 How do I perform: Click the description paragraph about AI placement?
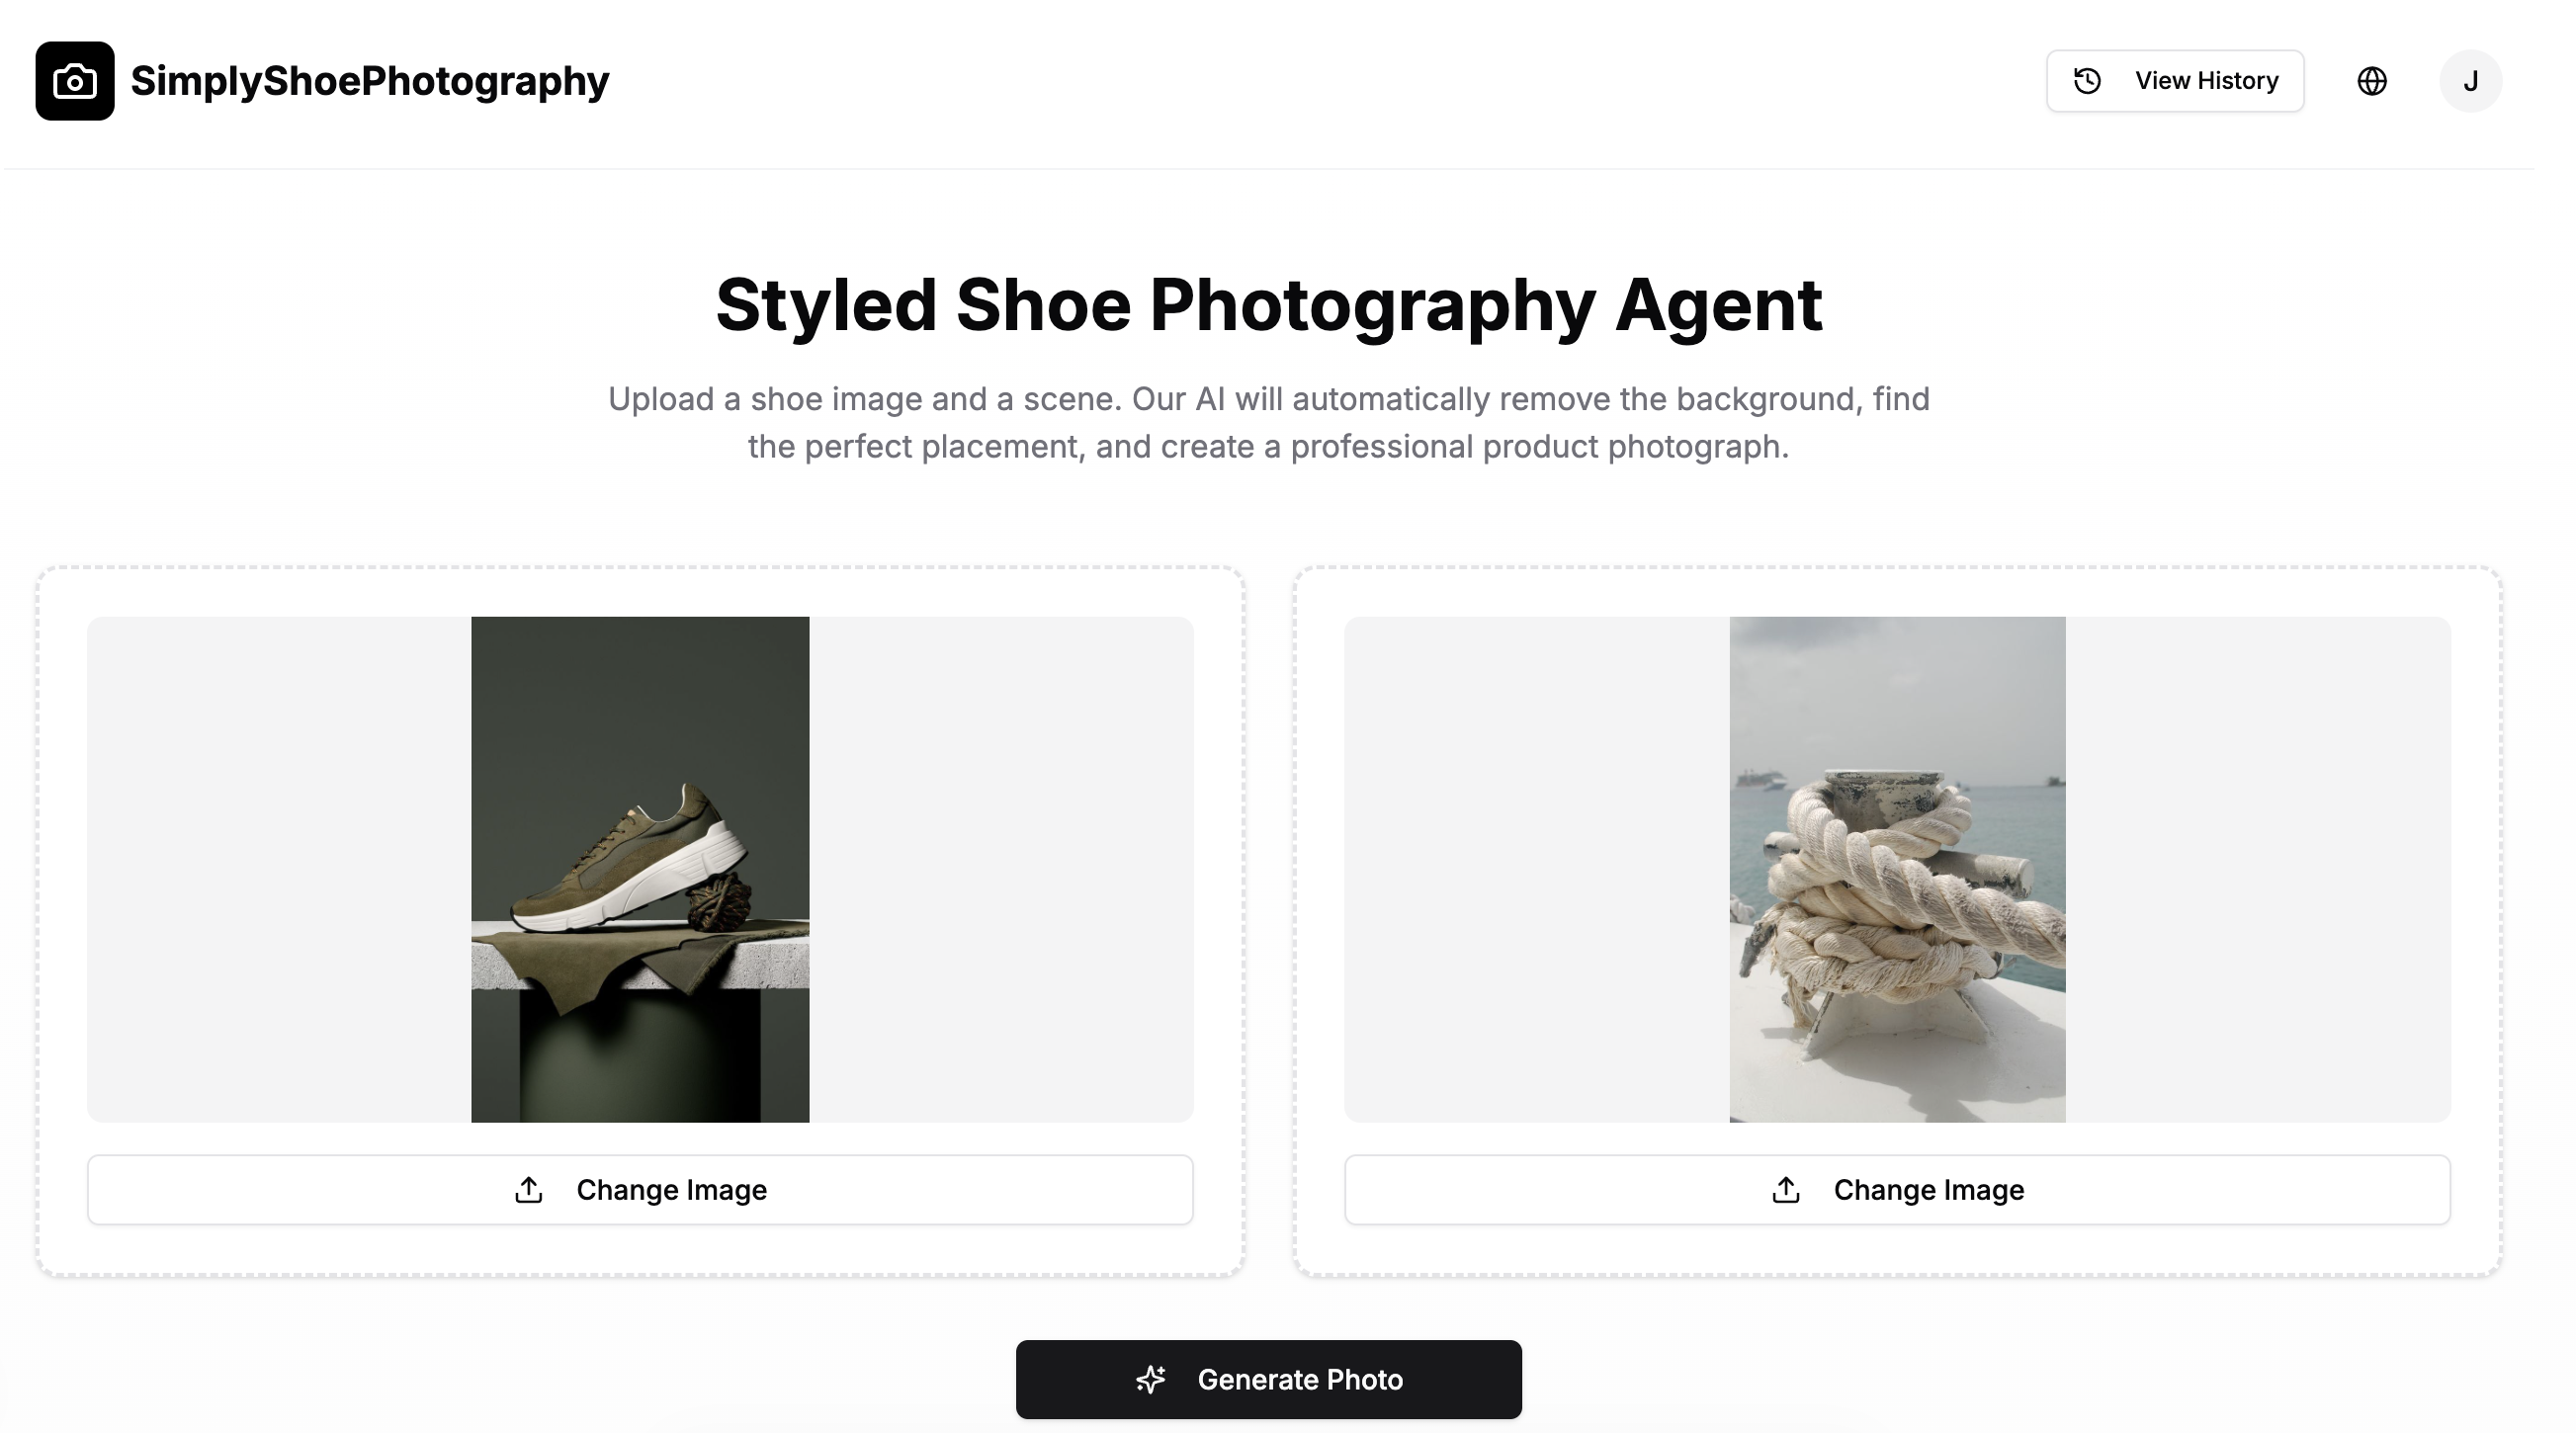tap(1268, 422)
